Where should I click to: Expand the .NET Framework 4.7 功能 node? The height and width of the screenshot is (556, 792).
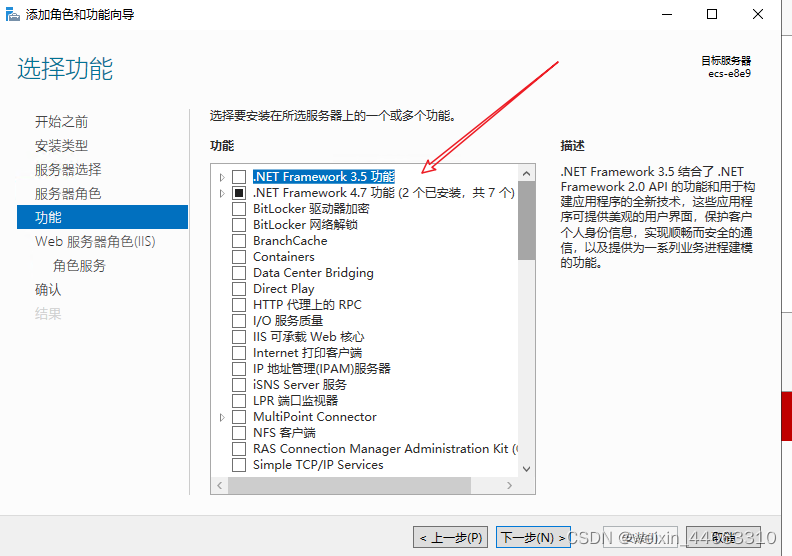click(222, 193)
